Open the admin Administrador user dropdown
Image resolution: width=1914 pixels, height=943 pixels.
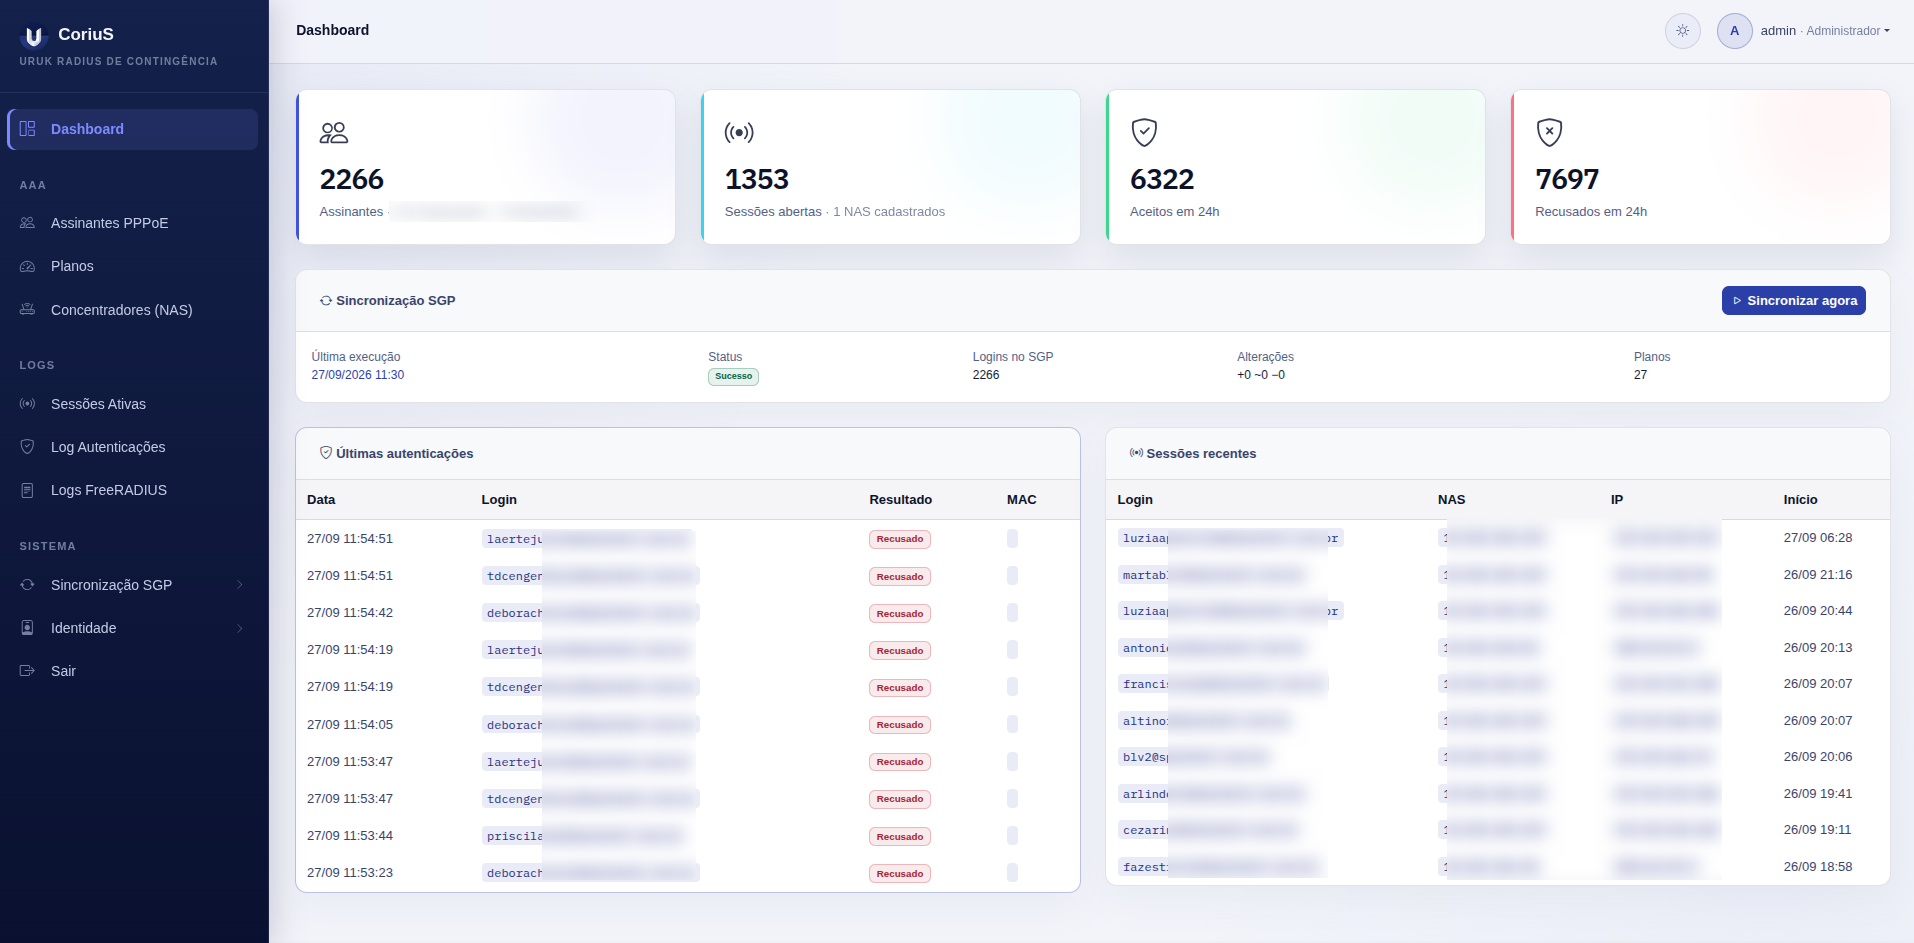[1825, 31]
